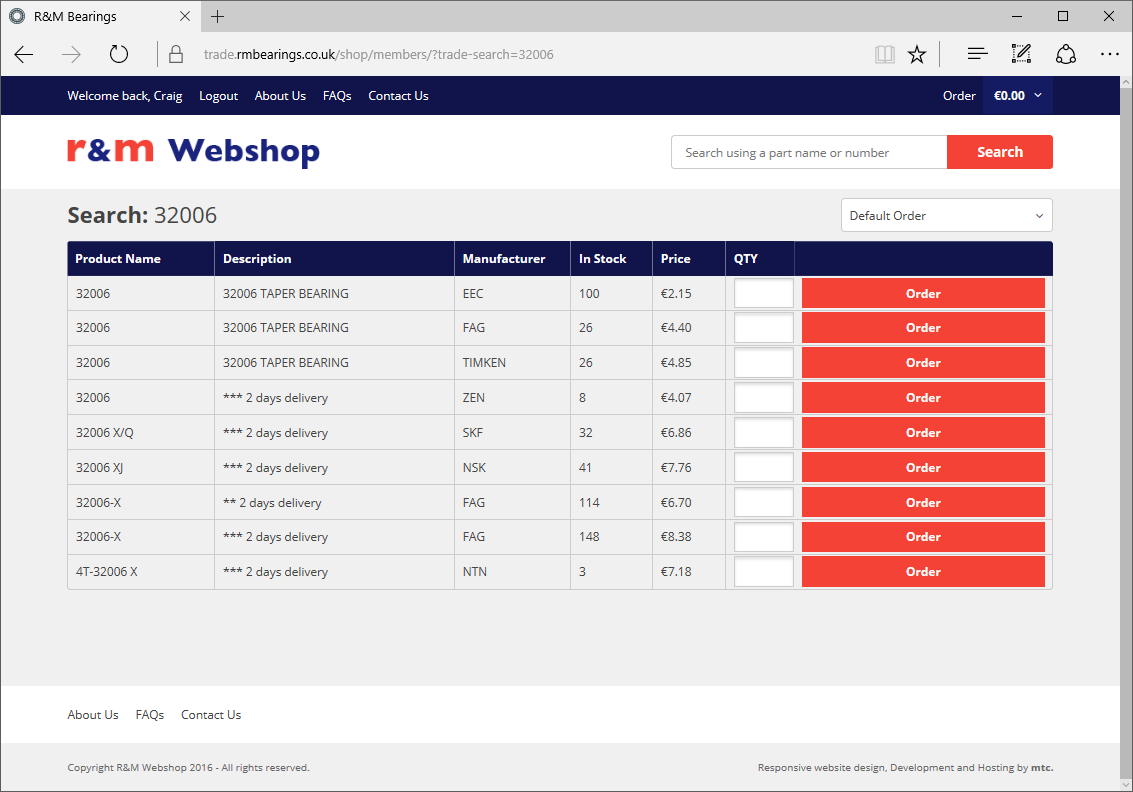Select the 32006 X/Q product name

pyautogui.click(x=105, y=433)
